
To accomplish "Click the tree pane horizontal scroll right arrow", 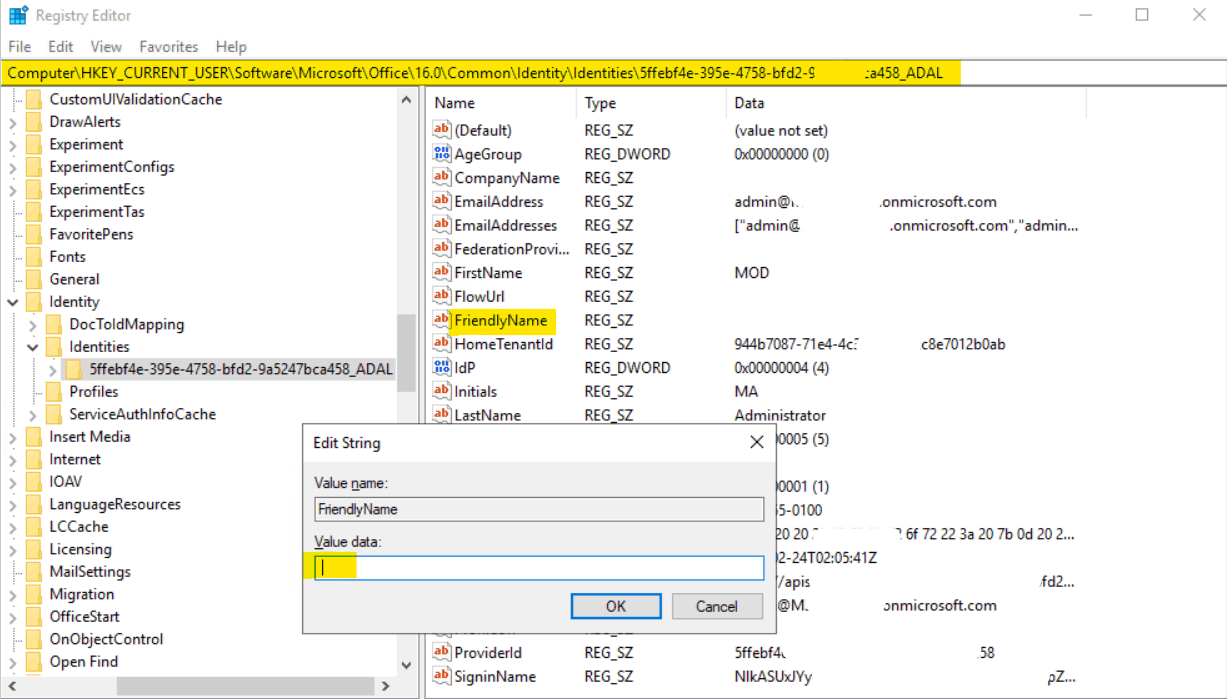I will point(387,687).
